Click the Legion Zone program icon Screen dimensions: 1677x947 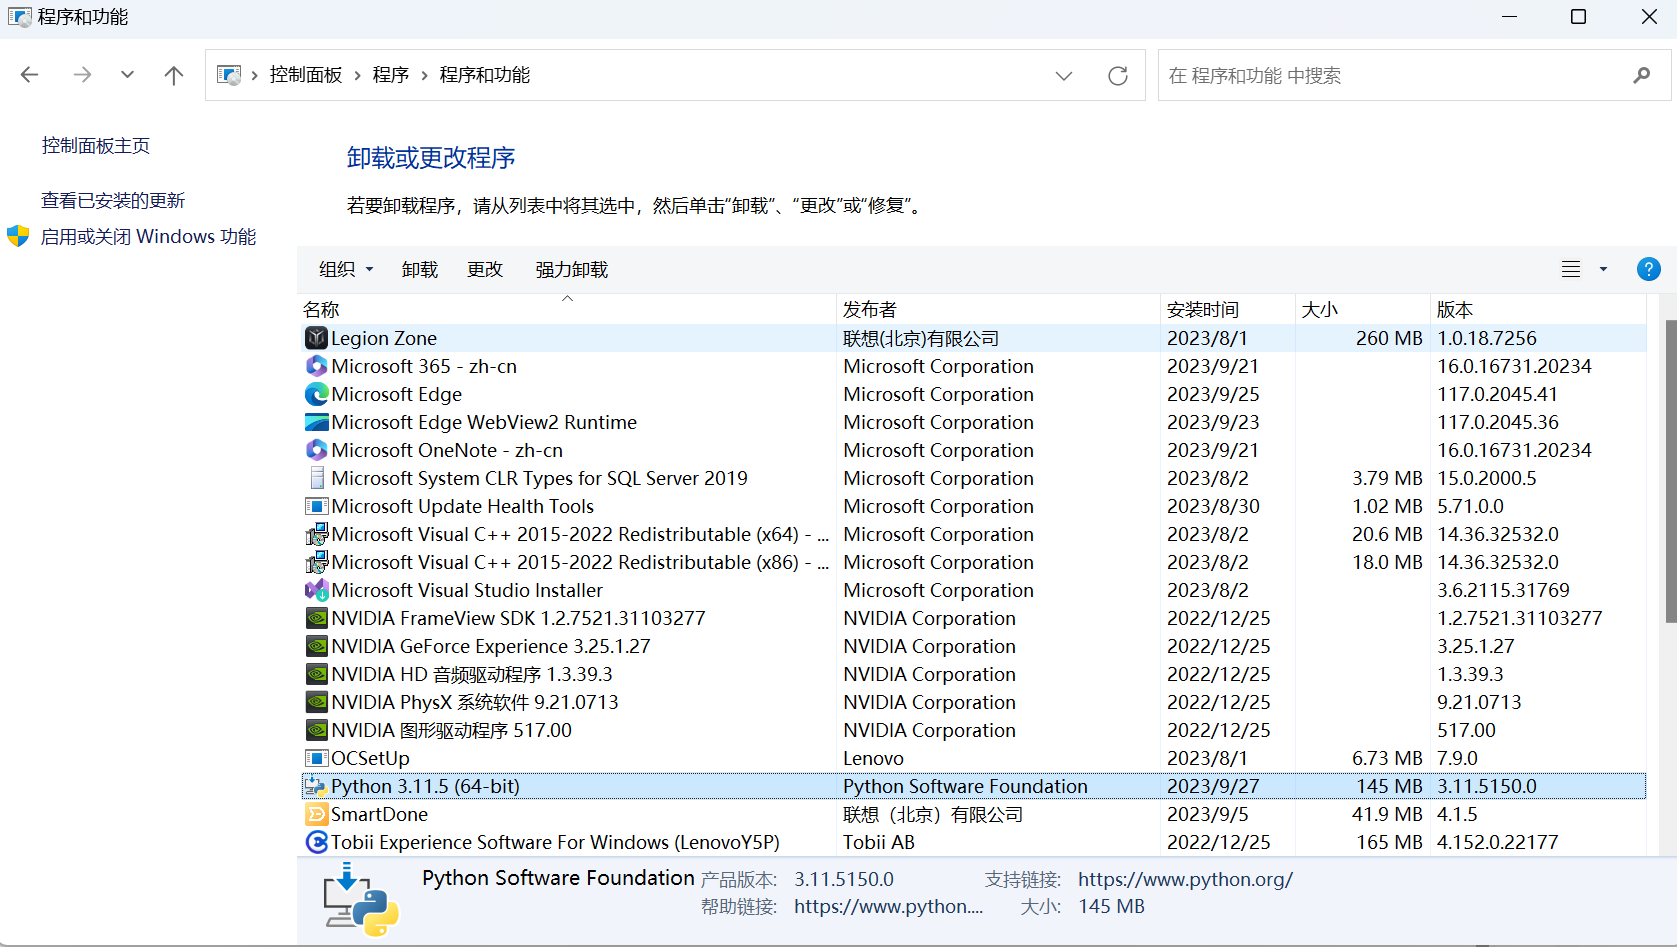point(316,338)
